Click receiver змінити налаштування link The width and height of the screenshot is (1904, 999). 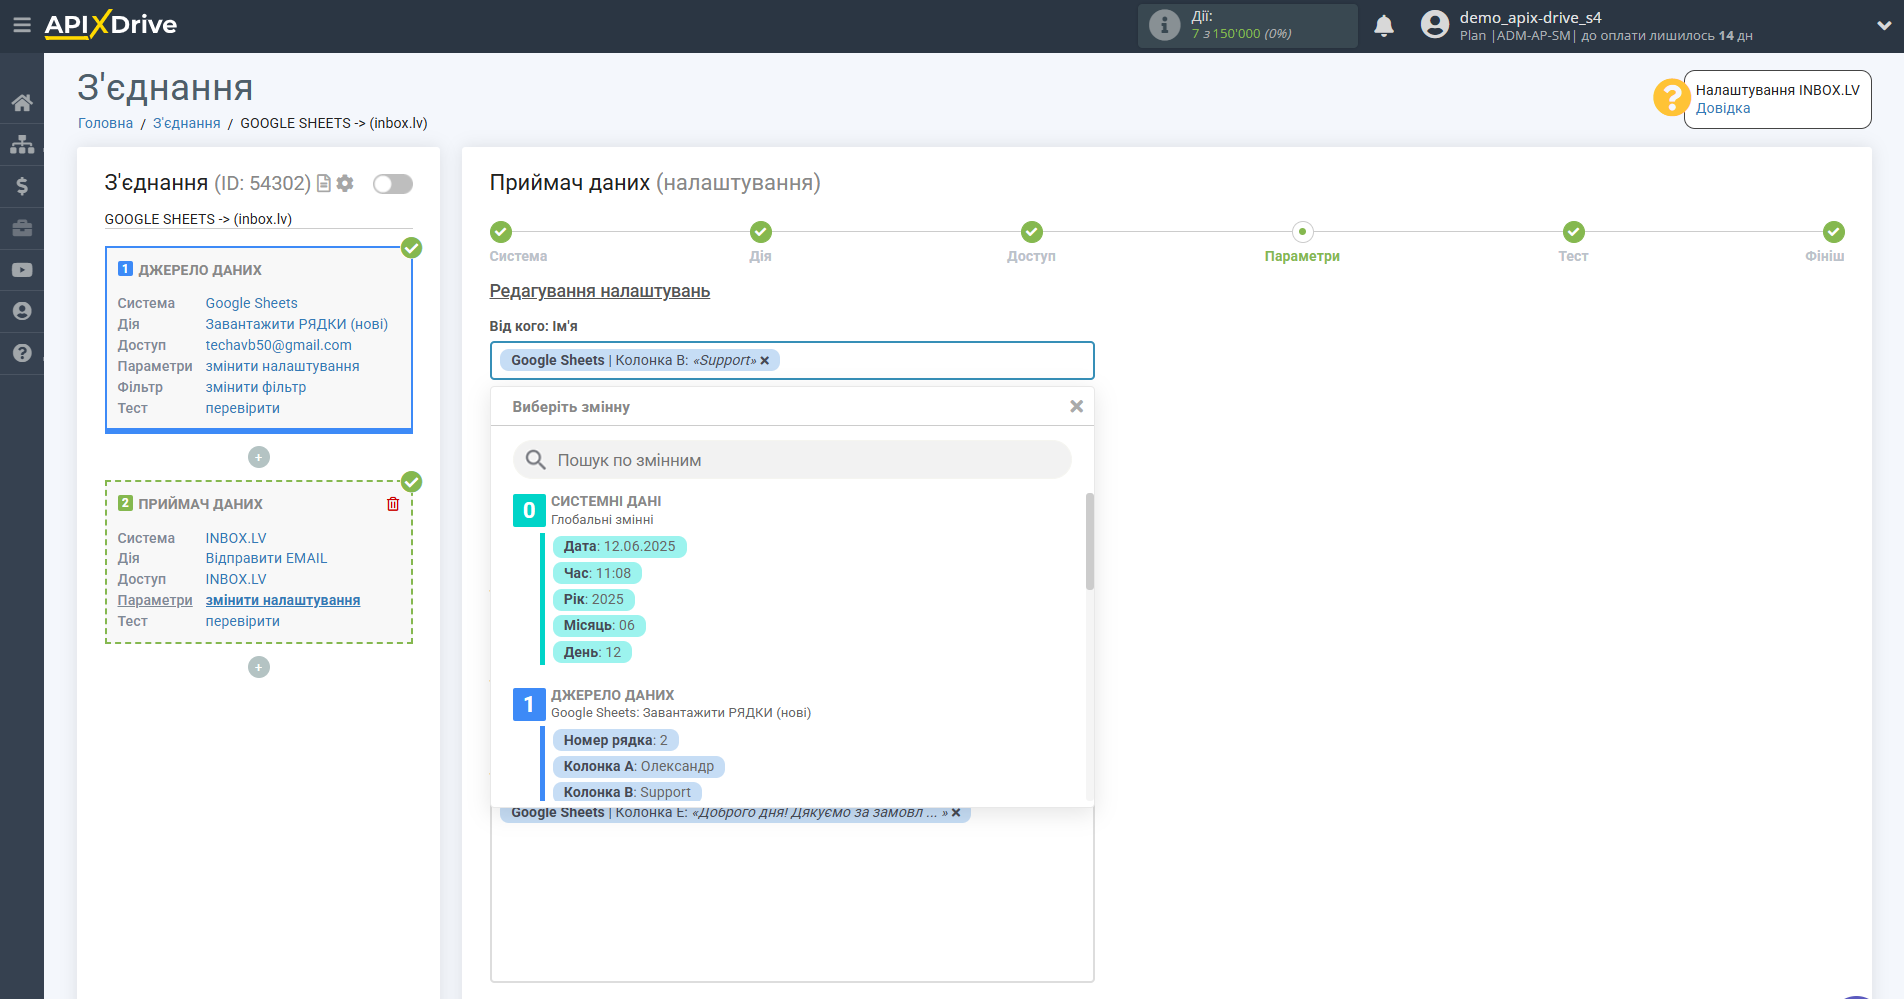[x=283, y=600]
